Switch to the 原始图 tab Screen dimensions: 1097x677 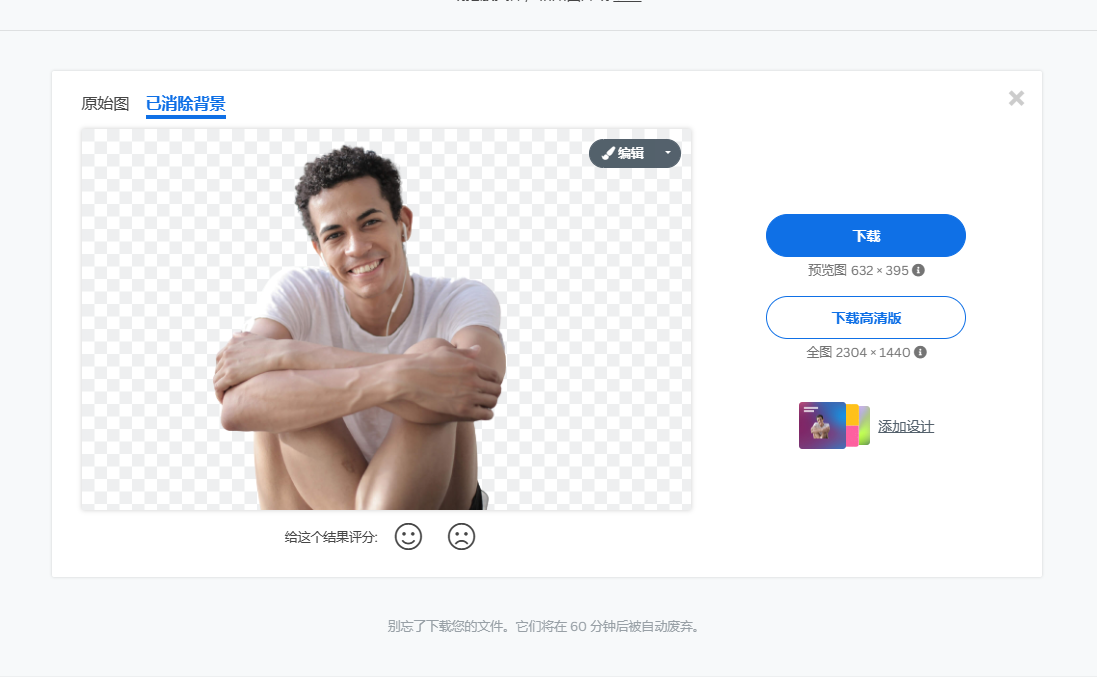point(104,104)
